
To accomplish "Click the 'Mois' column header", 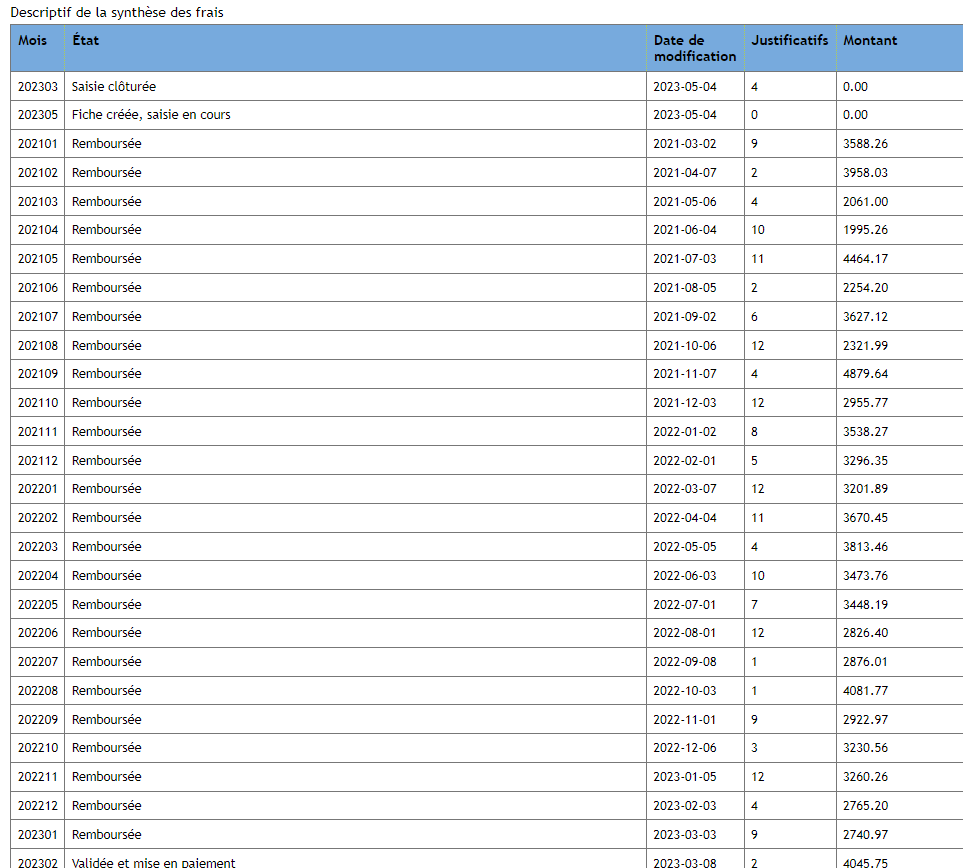I will pyautogui.click(x=37, y=48).
